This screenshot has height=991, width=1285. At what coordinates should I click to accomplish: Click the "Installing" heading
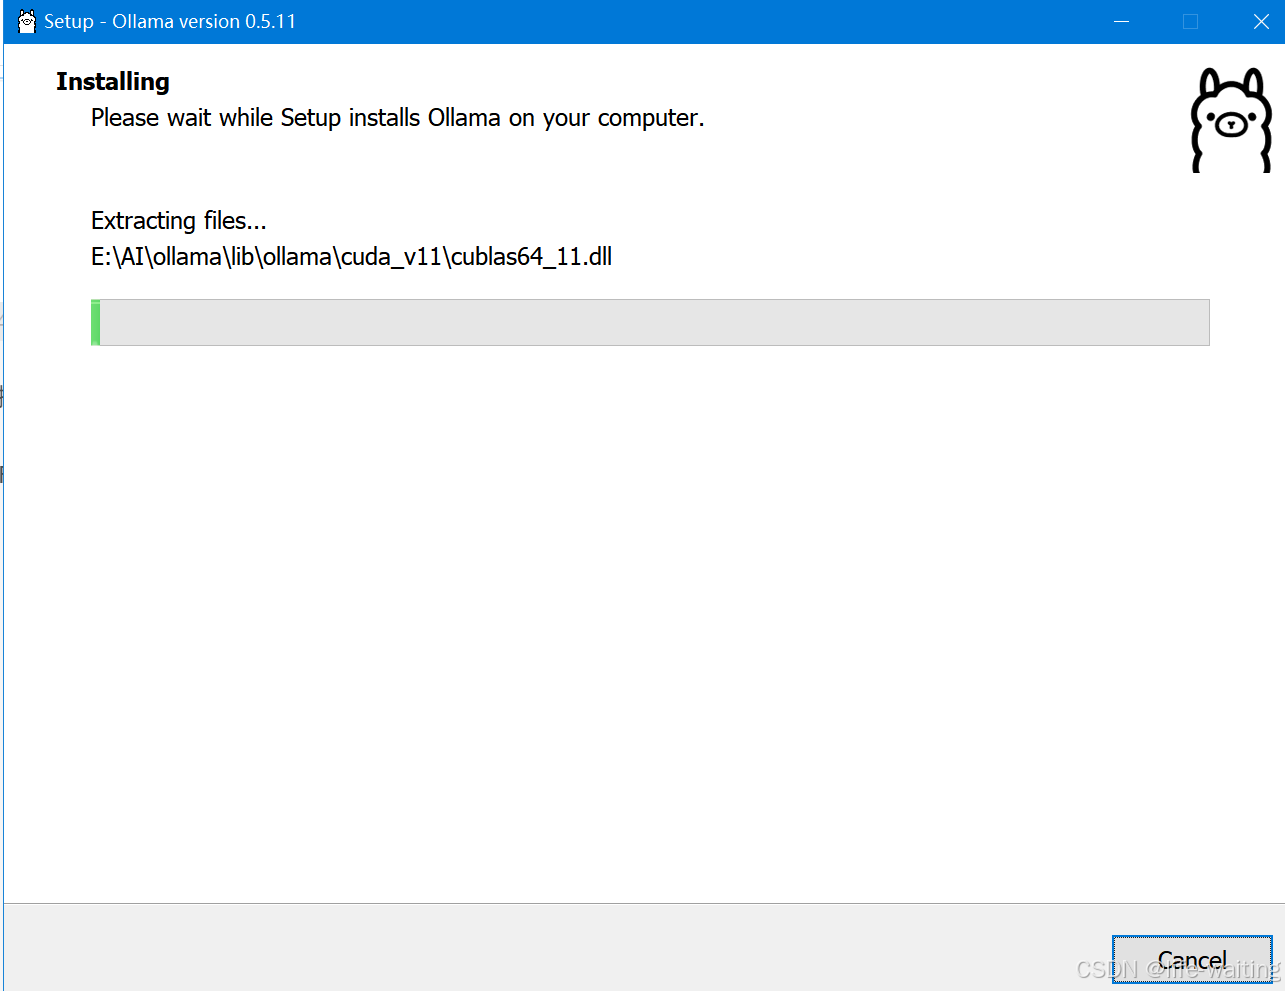point(113,82)
